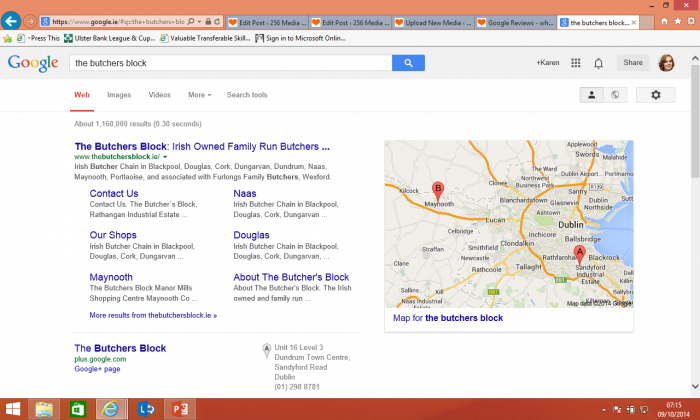Click the Karen profile photo avatar
This screenshot has width=700, height=420.
[667, 63]
